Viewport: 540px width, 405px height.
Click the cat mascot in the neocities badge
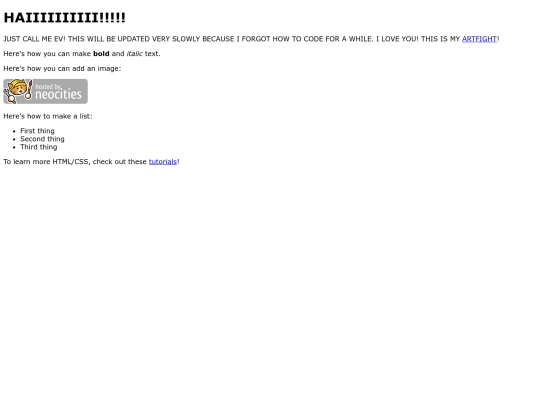[x=18, y=91]
